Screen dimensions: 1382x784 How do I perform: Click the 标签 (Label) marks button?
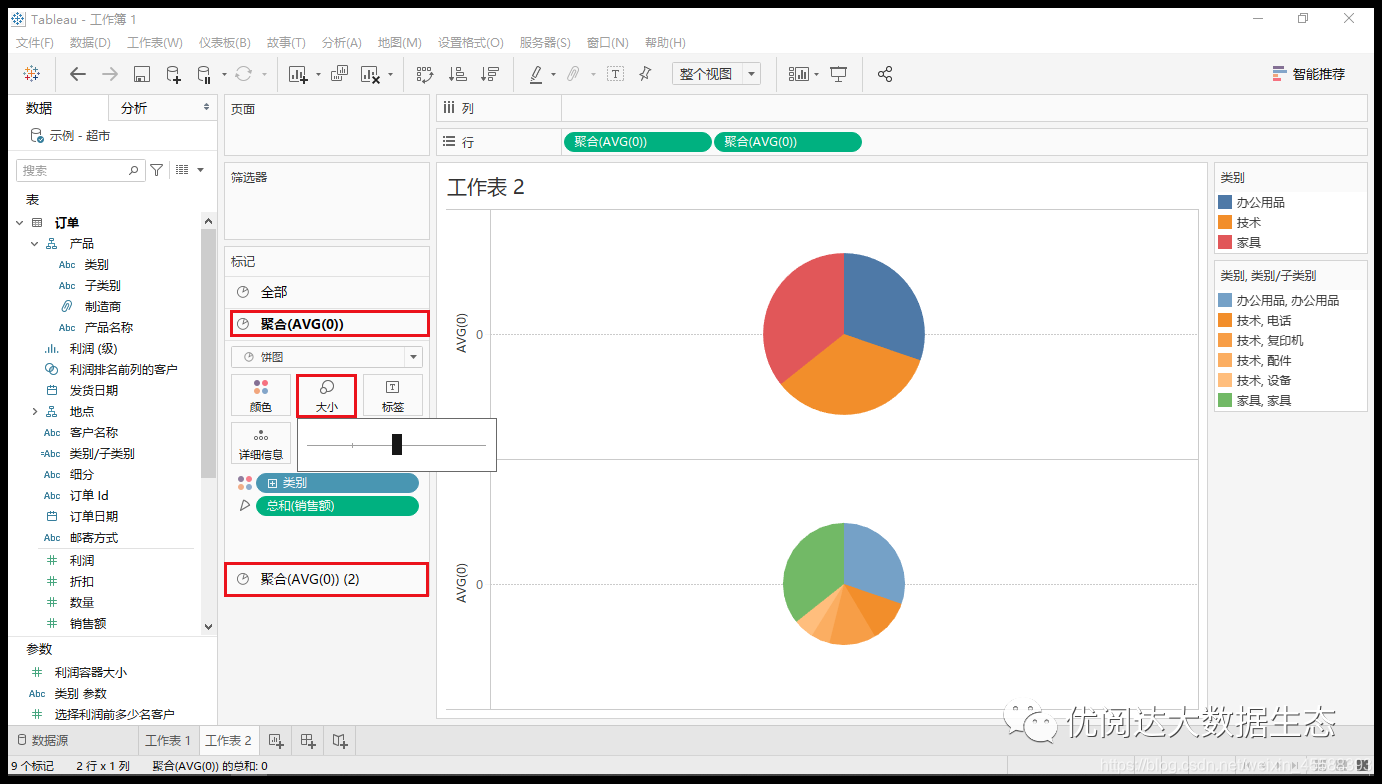[393, 395]
